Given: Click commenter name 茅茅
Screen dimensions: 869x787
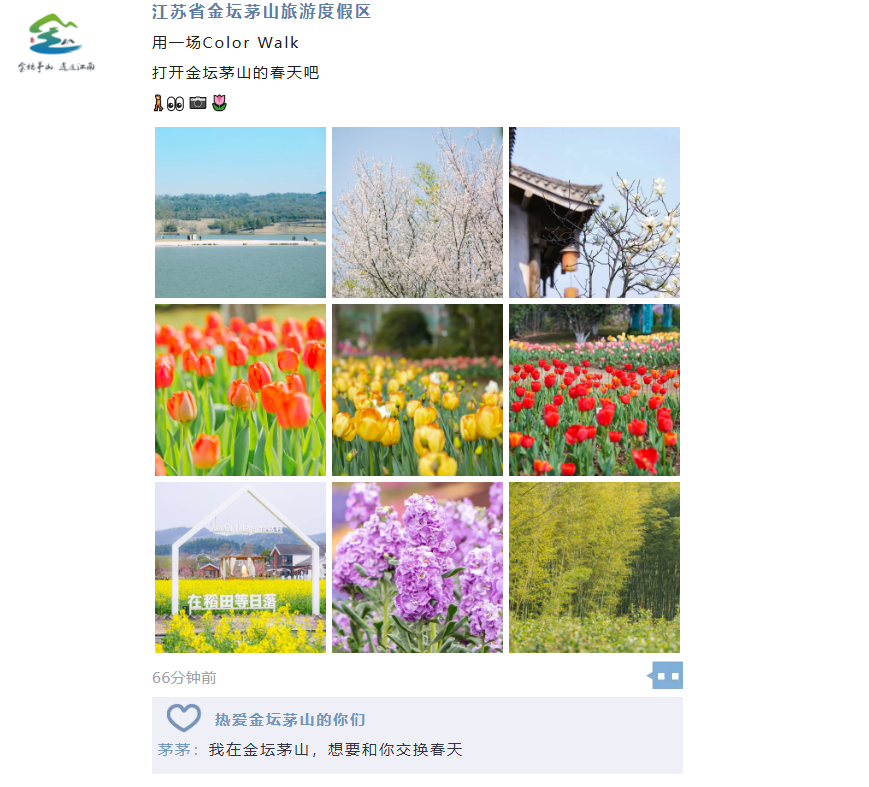Looking at the screenshot, I should pyautogui.click(x=174, y=749).
